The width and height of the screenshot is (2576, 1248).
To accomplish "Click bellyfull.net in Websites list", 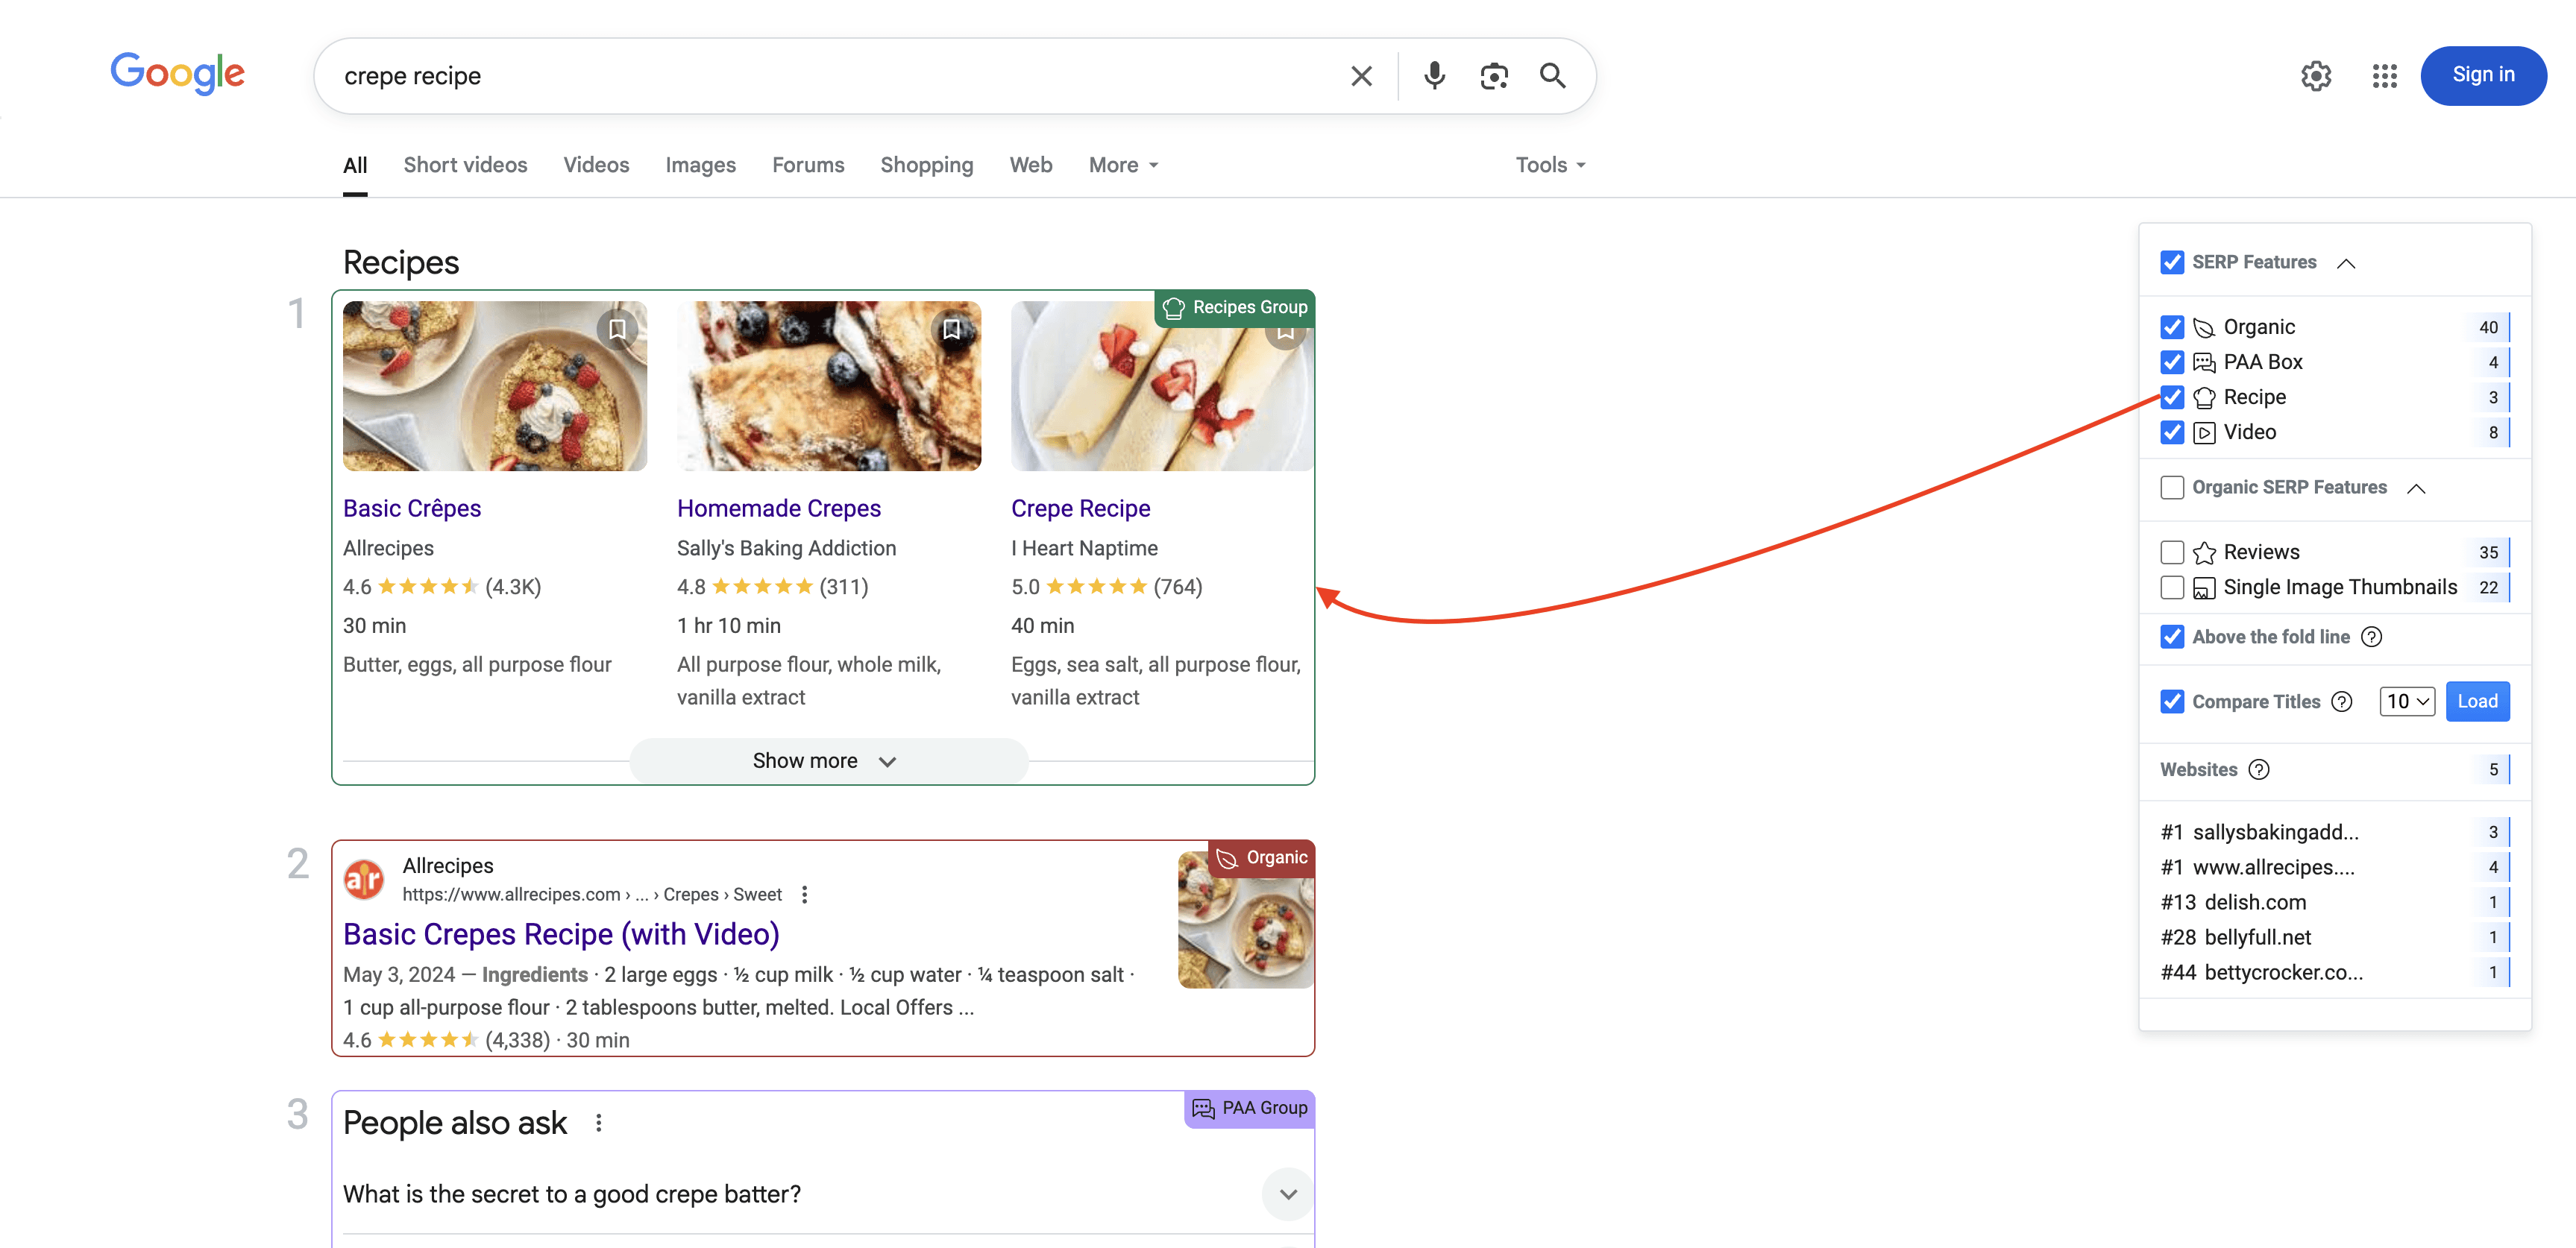I will click(2258, 938).
